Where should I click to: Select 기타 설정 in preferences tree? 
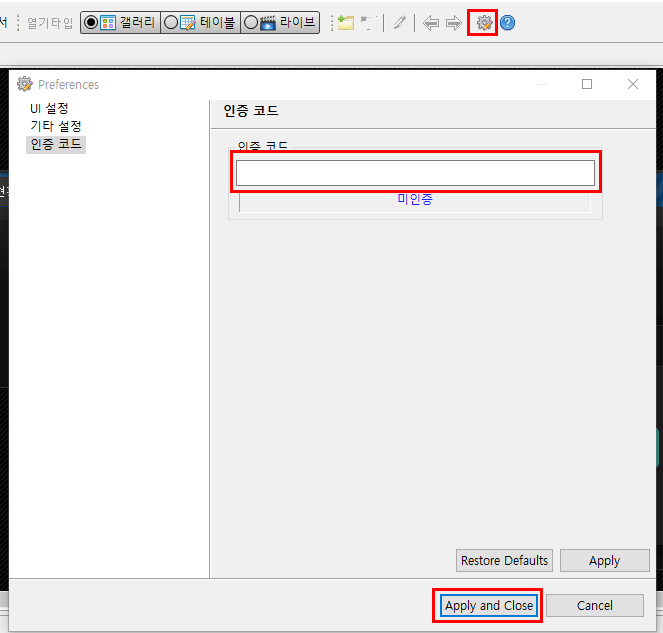point(55,126)
